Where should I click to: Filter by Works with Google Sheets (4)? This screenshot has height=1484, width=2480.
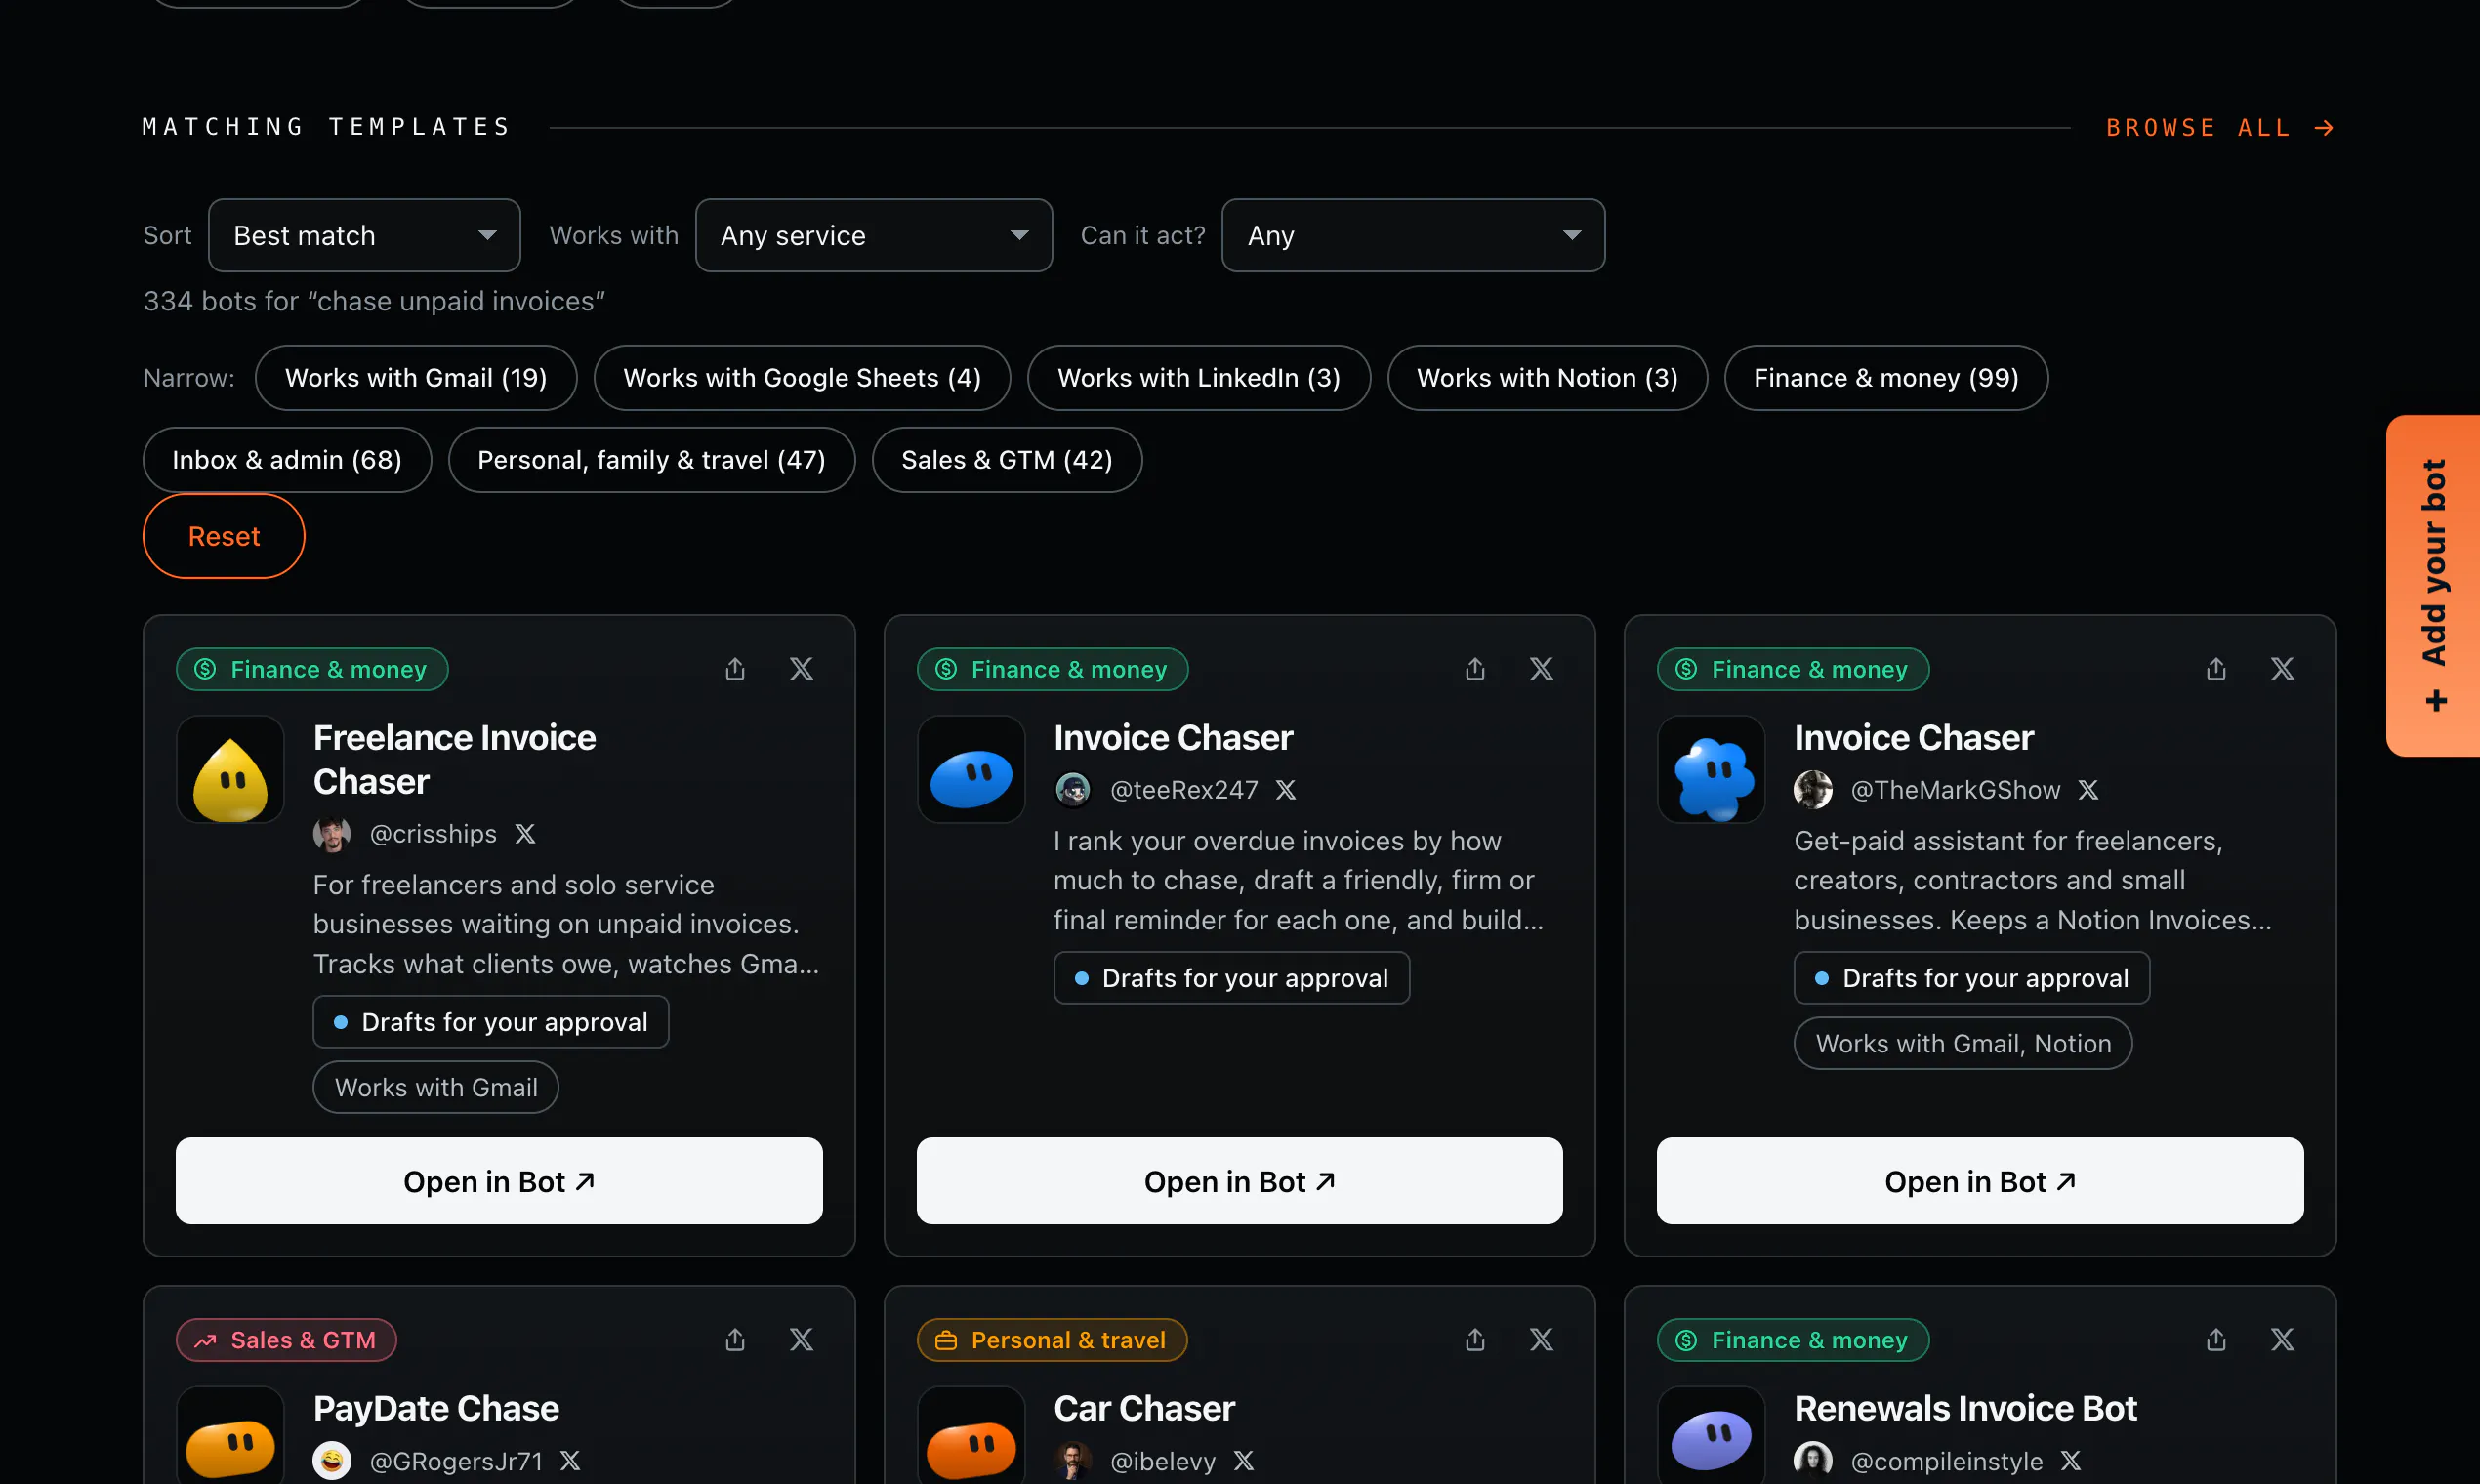802,378
